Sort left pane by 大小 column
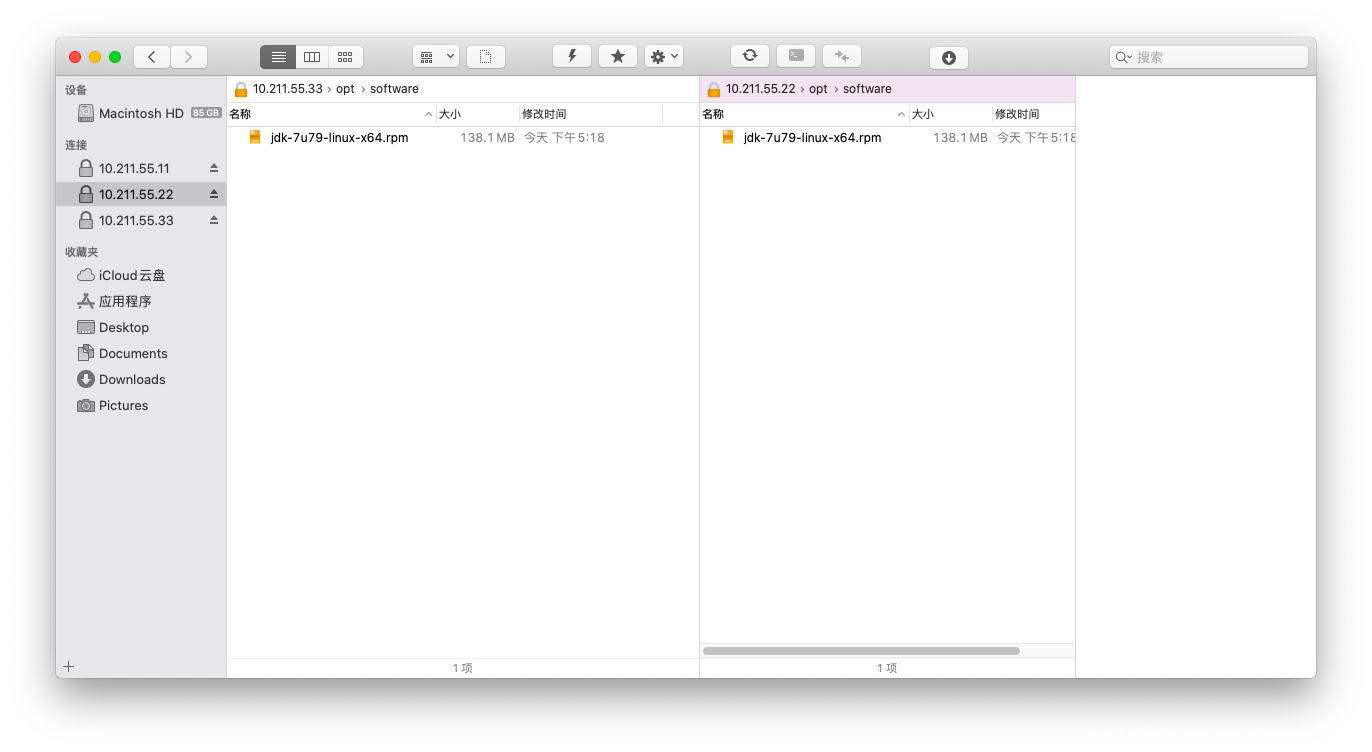1372x752 pixels. pyautogui.click(x=478, y=114)
